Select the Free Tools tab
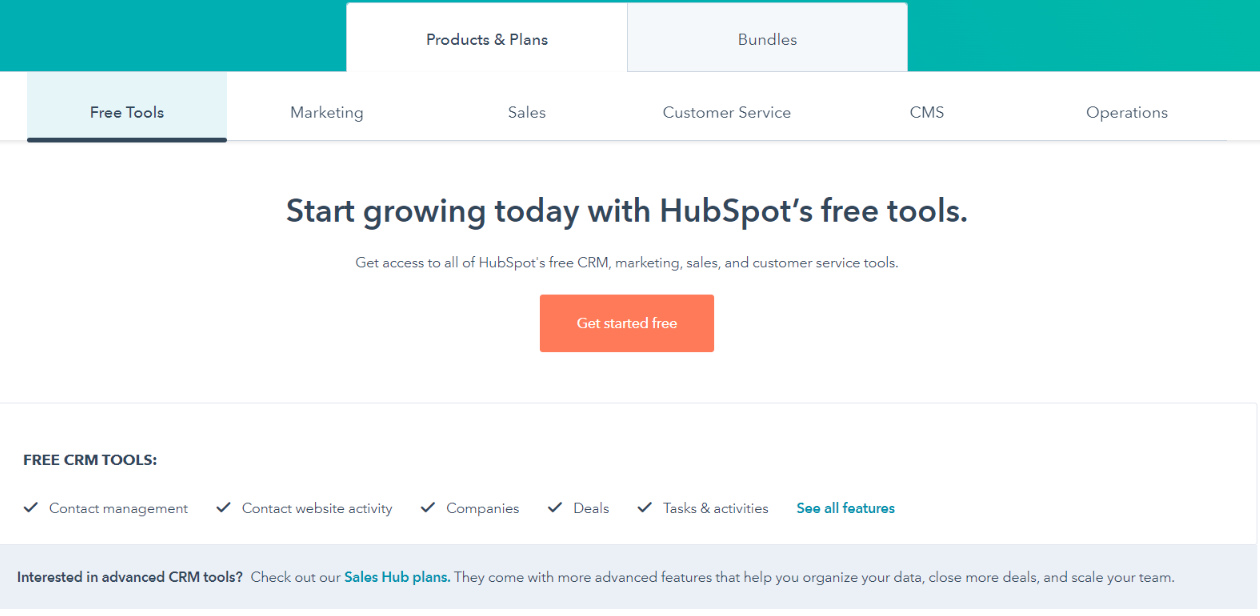The height and width of the screenshot is (616, 1260). pyautogui.click(x=126, y=112)
